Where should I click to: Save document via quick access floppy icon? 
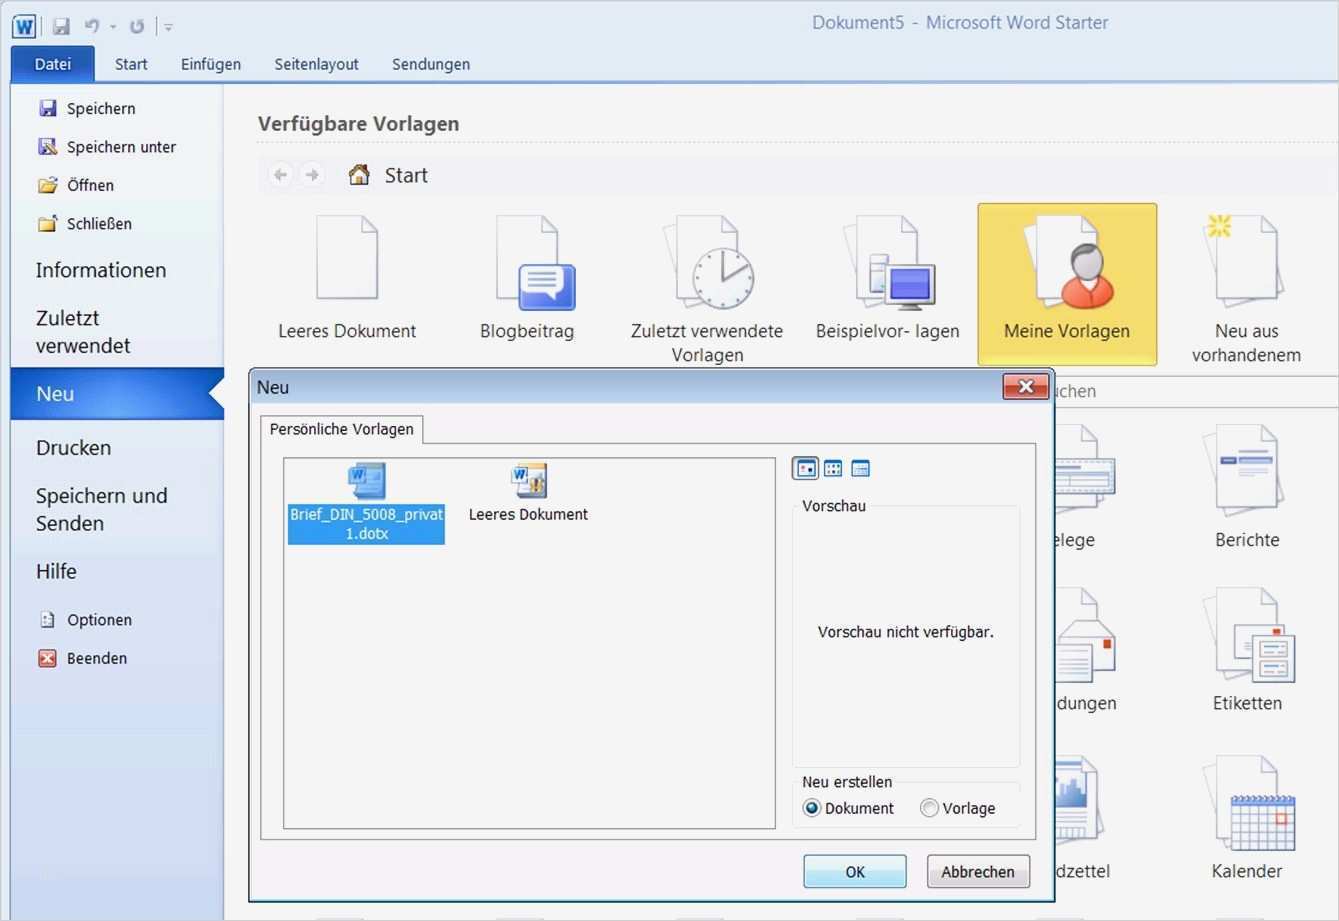pos(61,26)
